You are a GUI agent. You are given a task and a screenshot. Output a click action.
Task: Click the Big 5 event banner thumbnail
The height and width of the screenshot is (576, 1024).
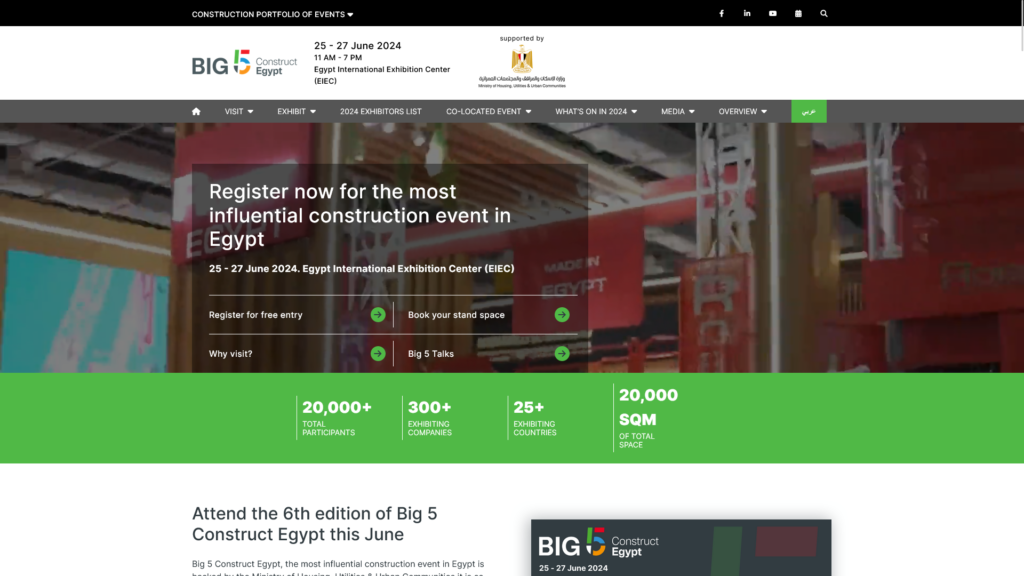tap(681, 548)
